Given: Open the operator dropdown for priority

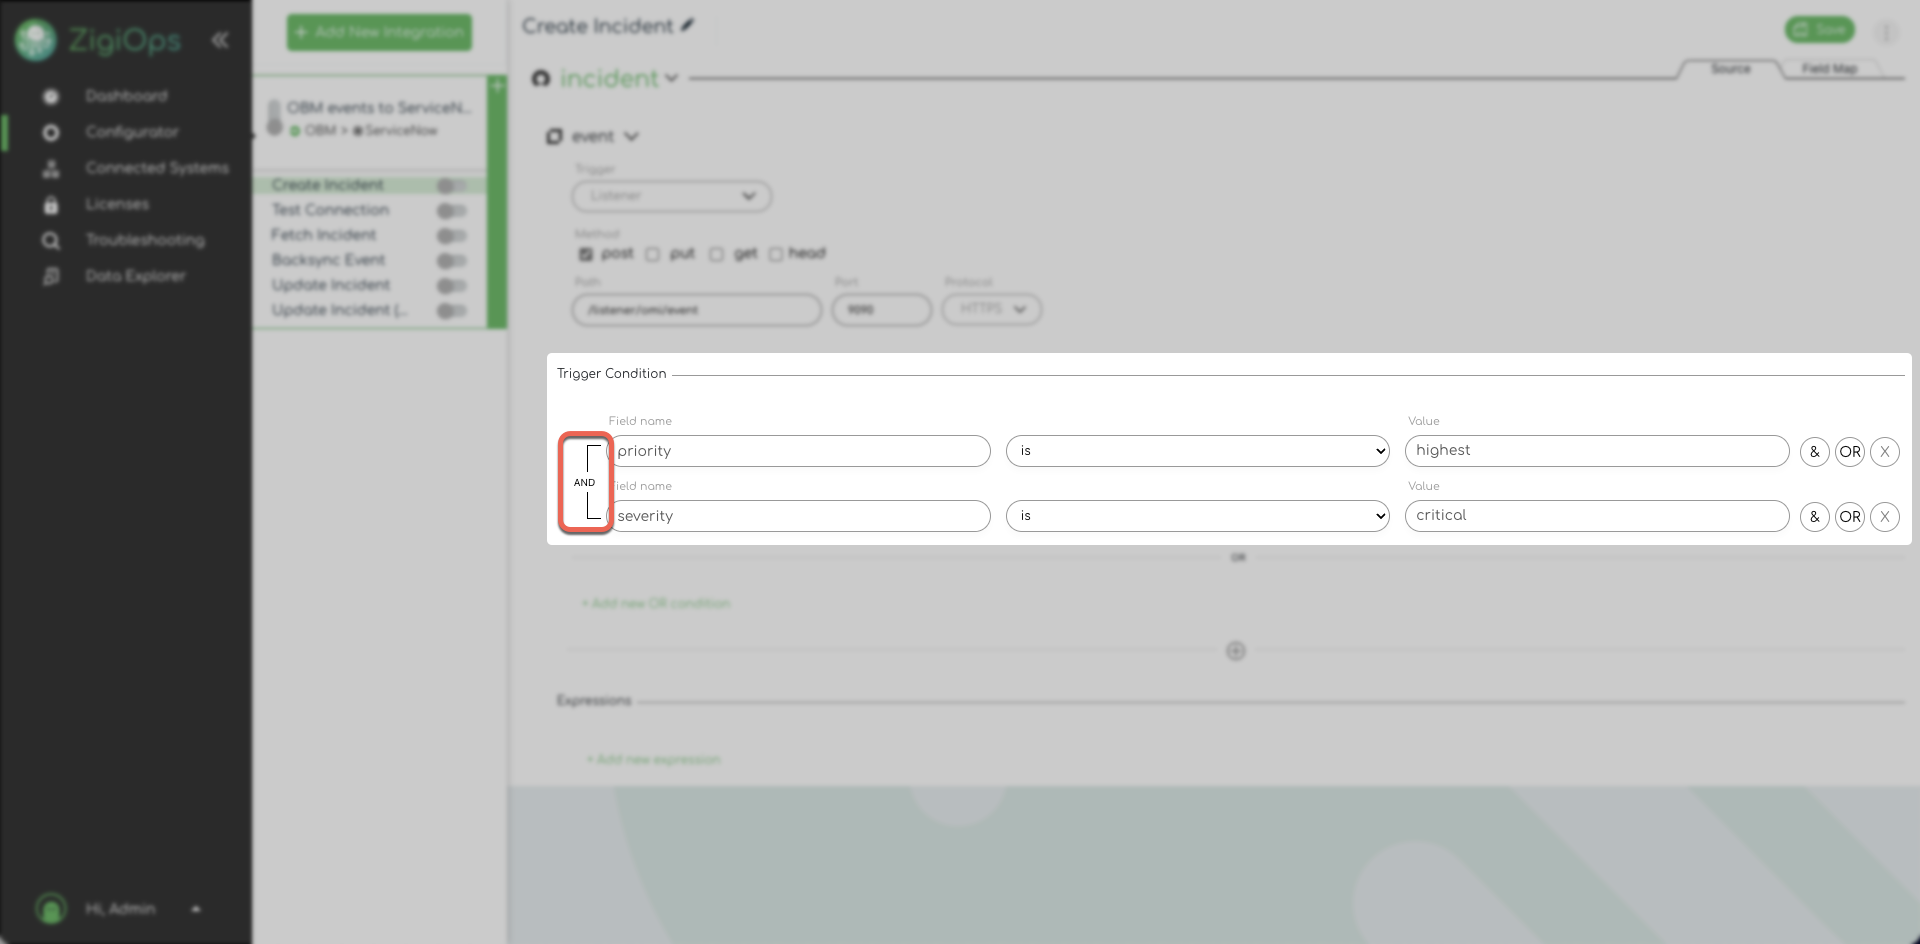Looking at the screenshot, I should coord(1197,451).
